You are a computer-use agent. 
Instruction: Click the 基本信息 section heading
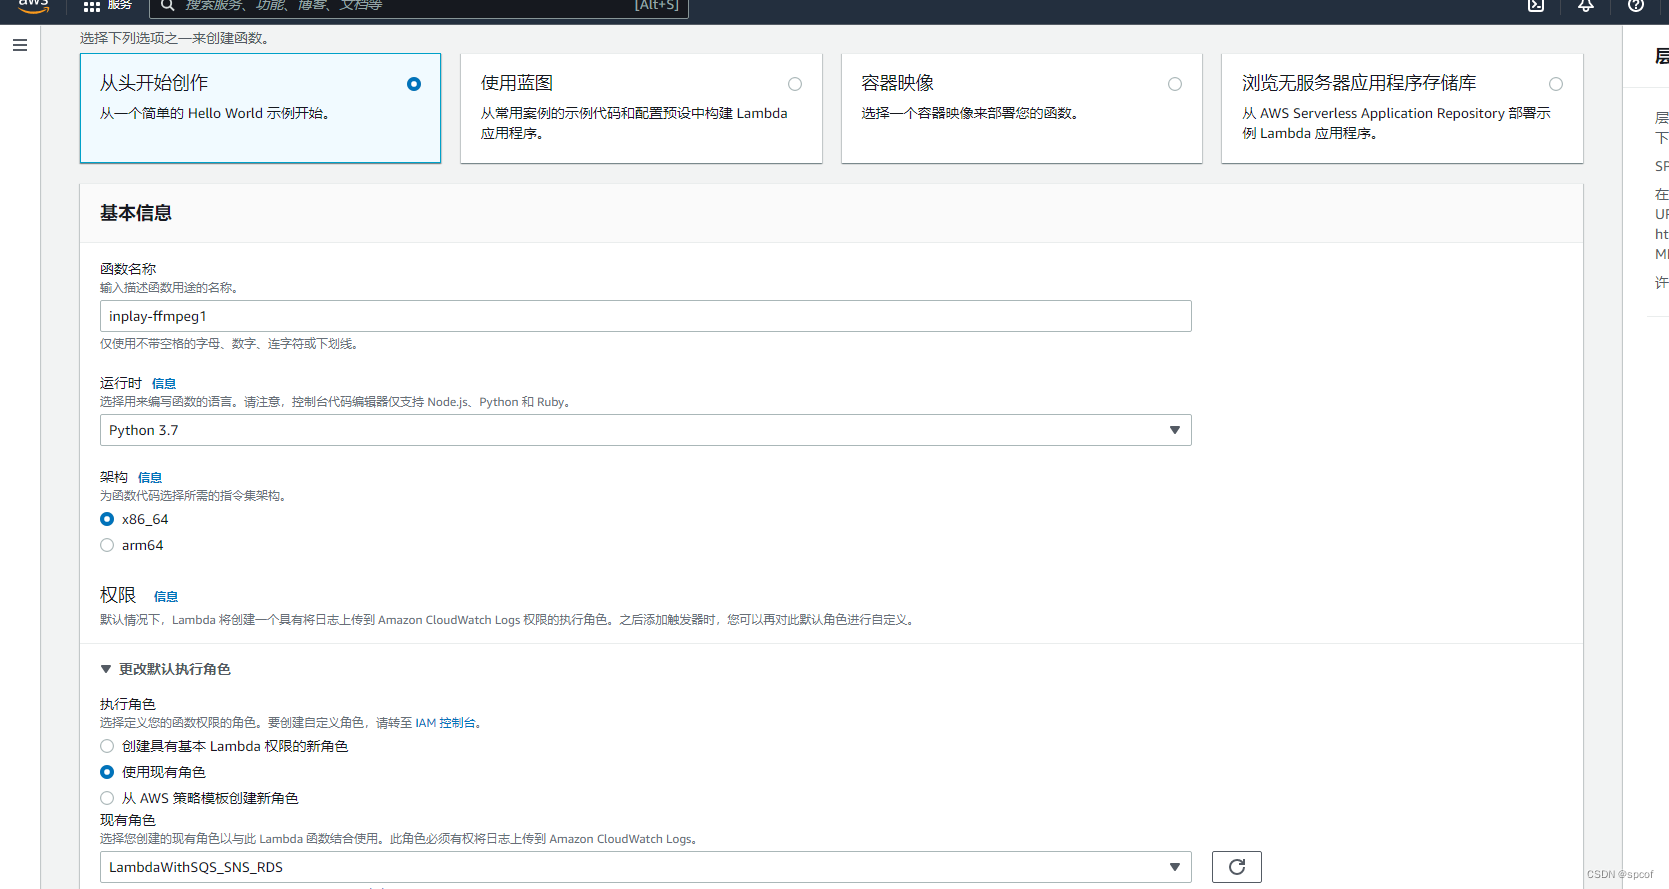(x=136, y=213)
